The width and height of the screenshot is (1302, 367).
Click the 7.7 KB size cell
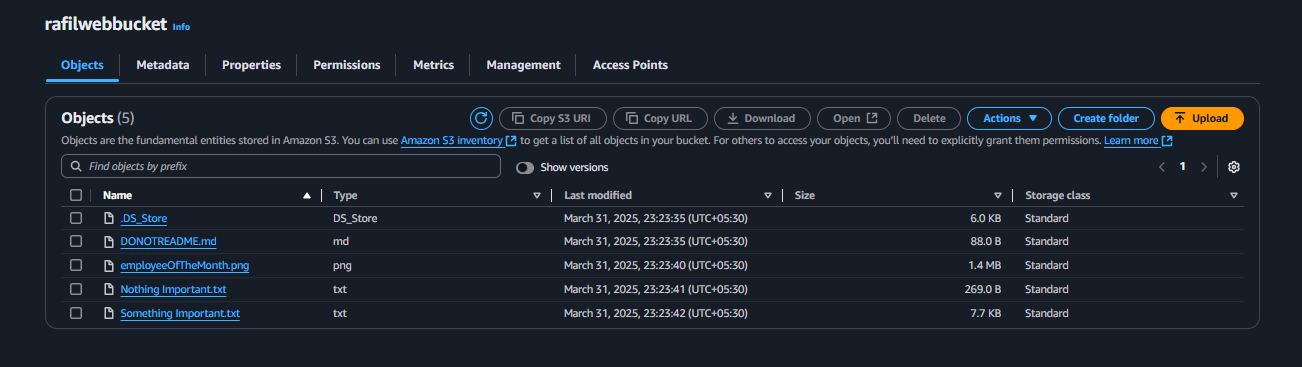tap(985, 314)
